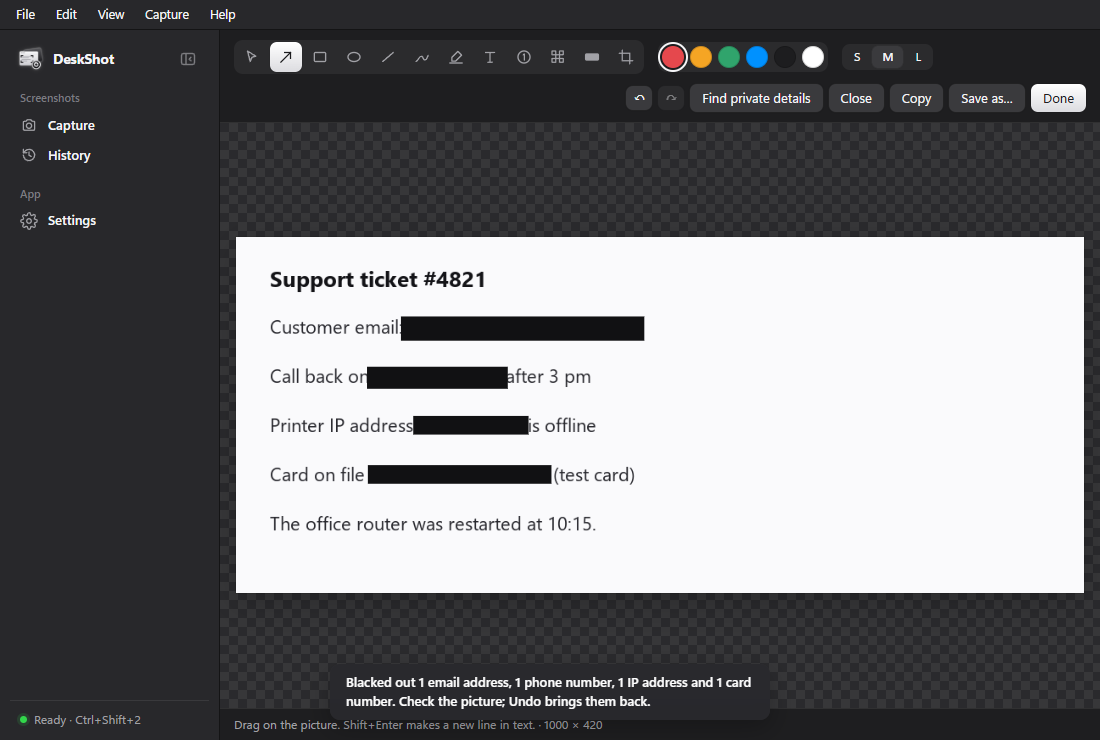Pick the red color swatch
This screenshot has width=1100, height=740.
673,58
